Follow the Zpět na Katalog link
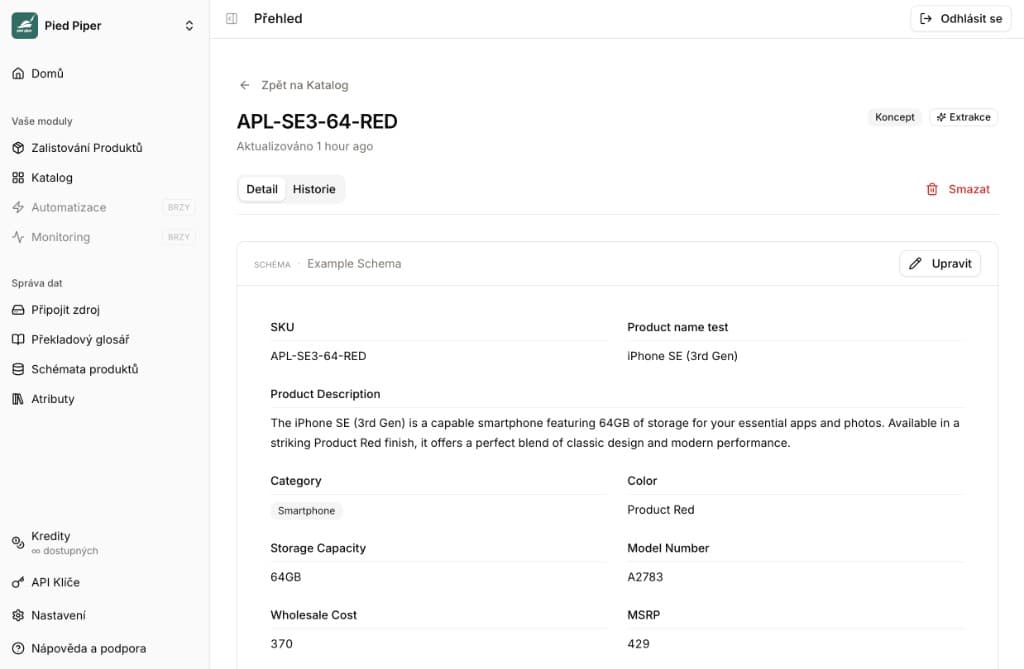This screenshot has height=669, width=1024. coord(295,85)
